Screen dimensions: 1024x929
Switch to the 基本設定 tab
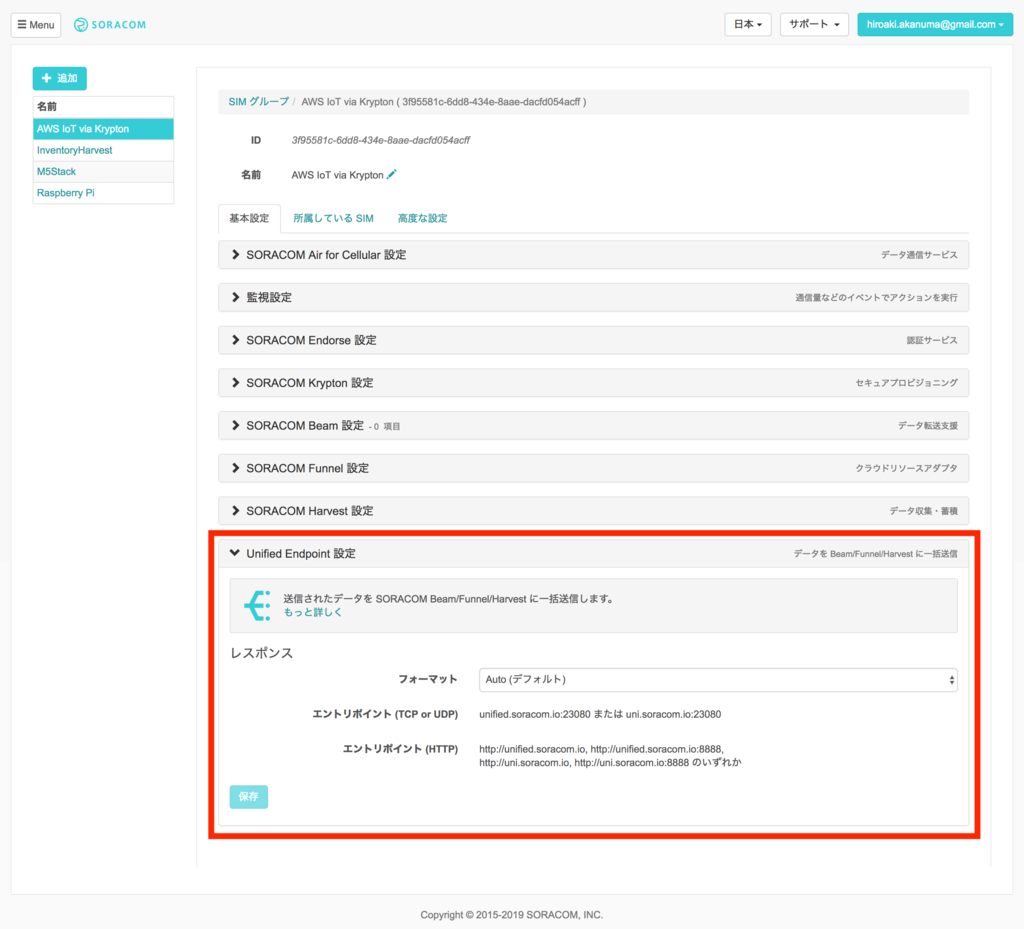(x=249, y=218)
